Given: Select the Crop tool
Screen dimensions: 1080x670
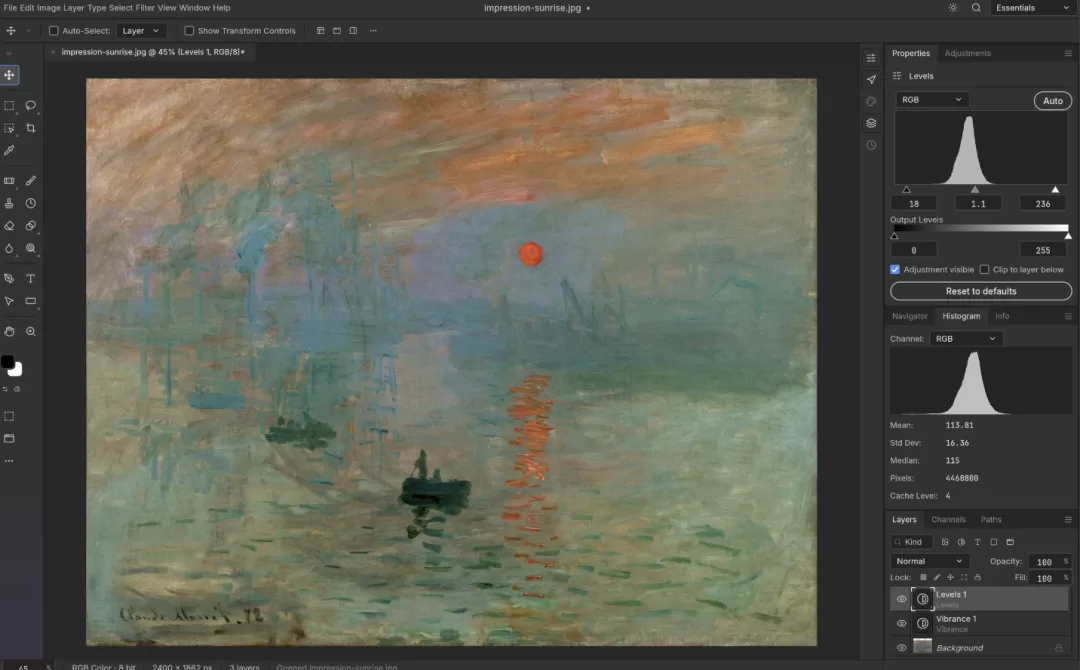Looking at the screenshot, I should pos(30,128).
